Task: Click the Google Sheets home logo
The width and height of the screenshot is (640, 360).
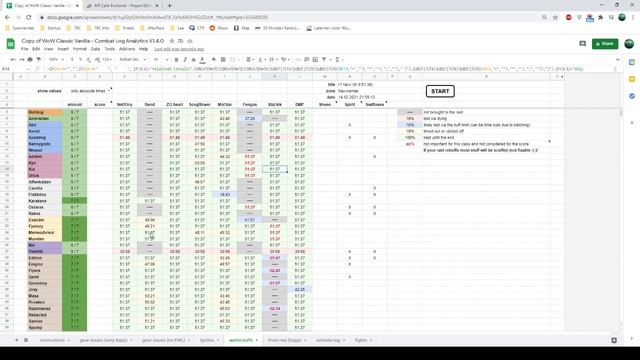Action: (11, 44)
